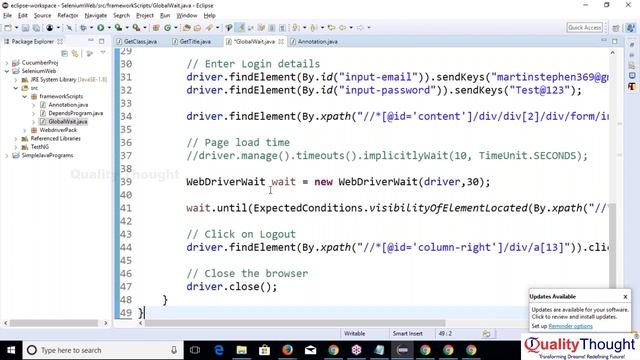Screen dimensions: 640x360
Task: Click the status bar updates icon
Action: coord(486,333)
